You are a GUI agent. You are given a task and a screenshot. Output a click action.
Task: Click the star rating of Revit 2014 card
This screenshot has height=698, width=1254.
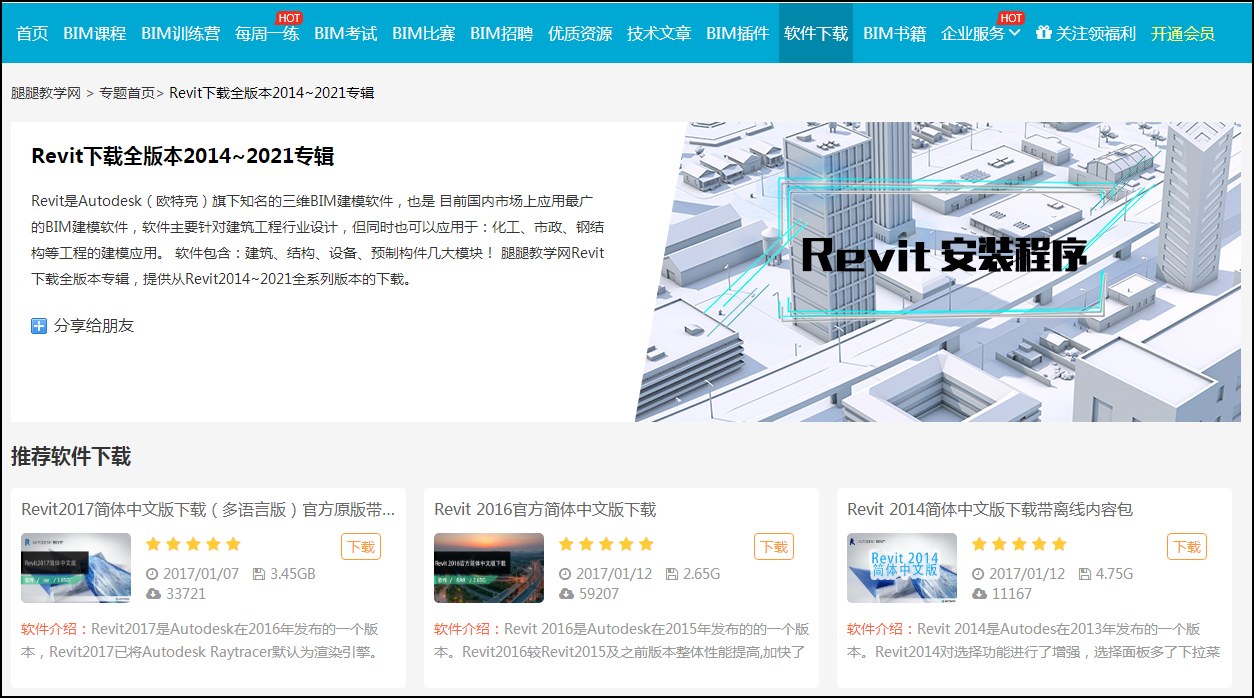1020,544
